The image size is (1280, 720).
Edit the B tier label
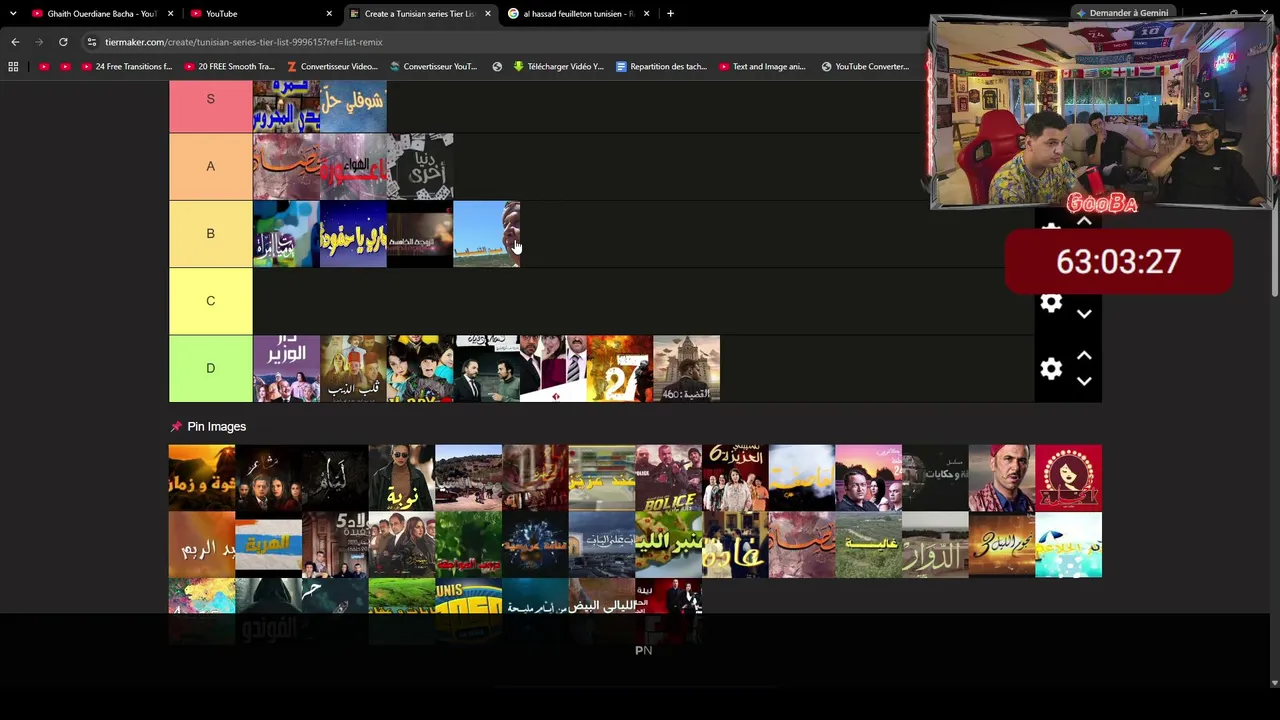pos(210,233)
